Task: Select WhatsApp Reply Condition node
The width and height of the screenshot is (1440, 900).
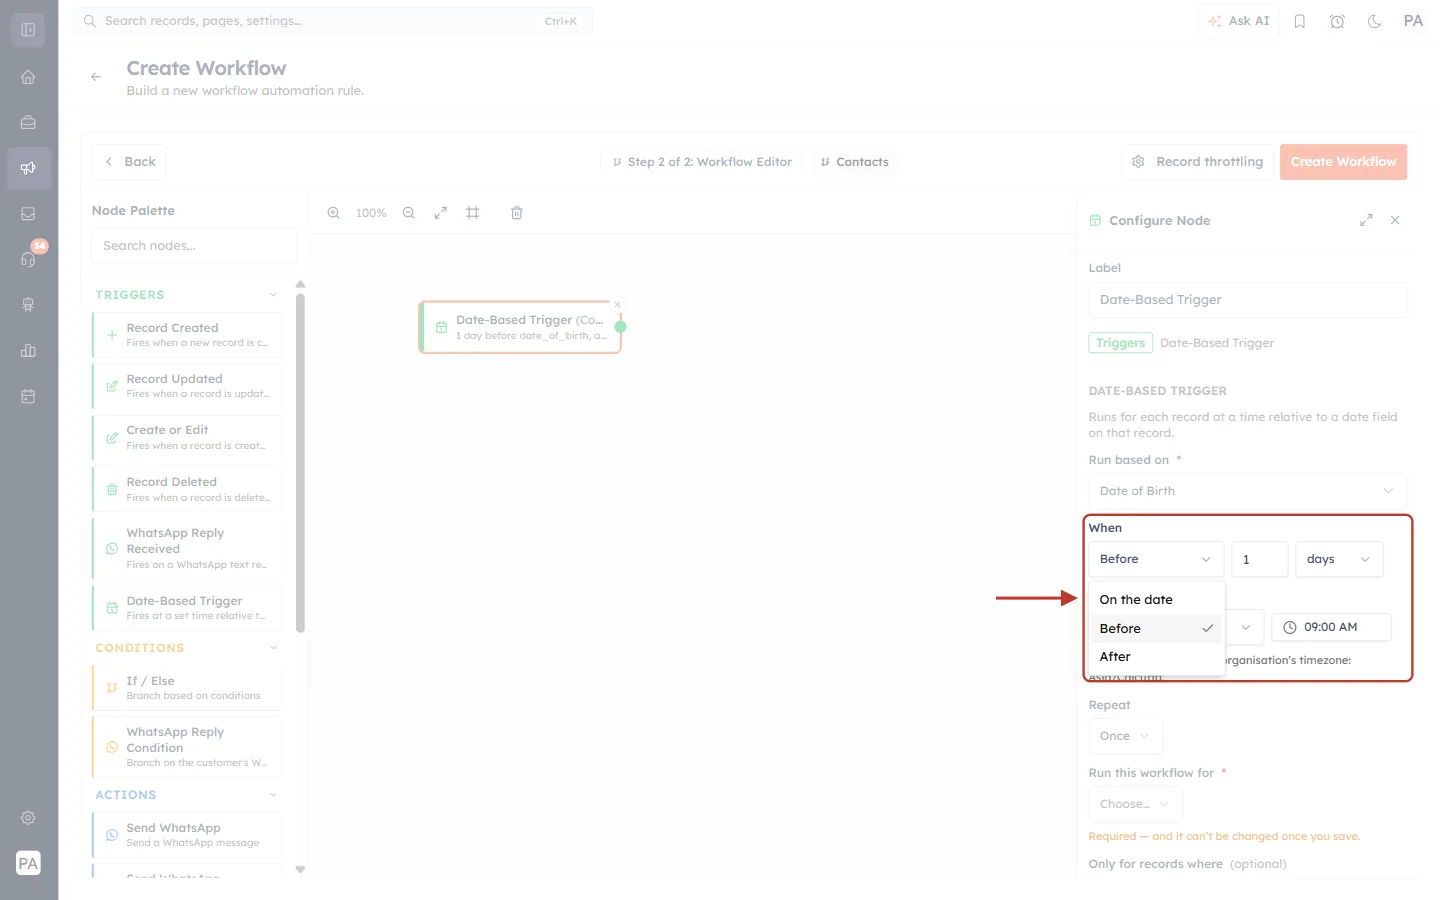Action: tap(187, 747)
